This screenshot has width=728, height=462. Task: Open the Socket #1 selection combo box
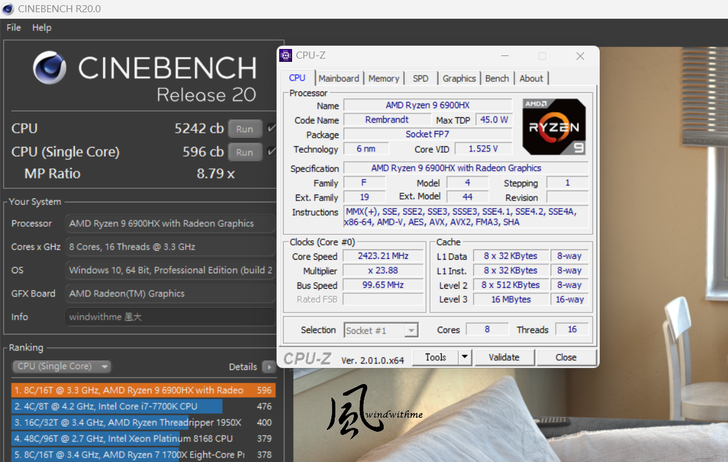(380, 330)
